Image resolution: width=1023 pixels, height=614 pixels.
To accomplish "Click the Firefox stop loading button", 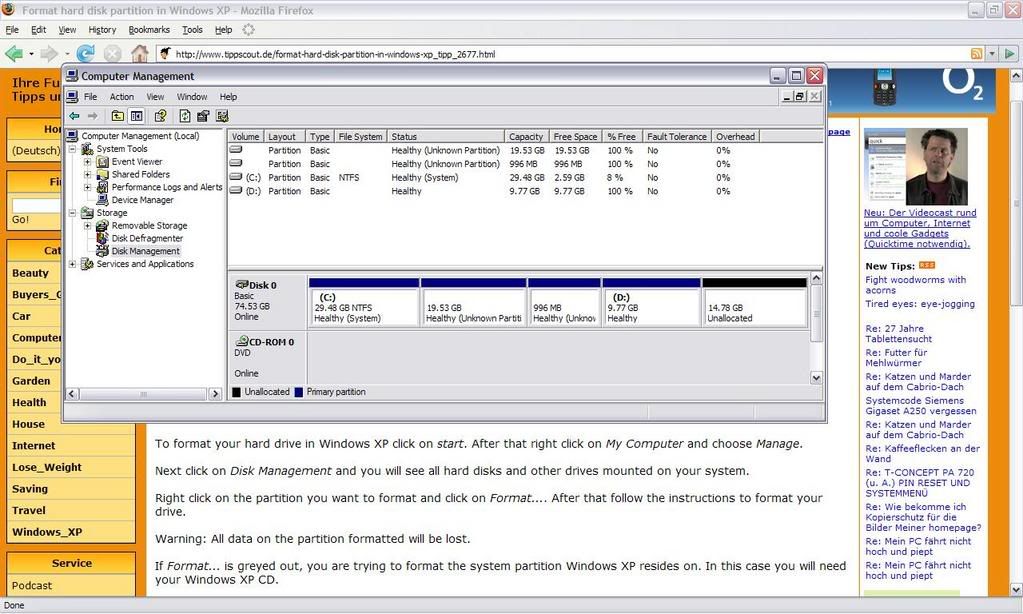I will [x=112, y=54].
